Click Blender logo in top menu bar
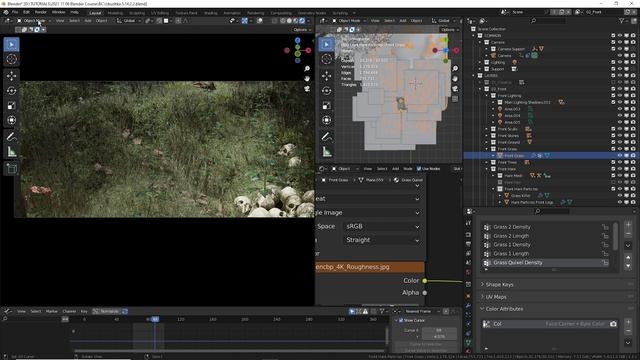This screenshot has height=360, width=640. (x=6, y=12)
